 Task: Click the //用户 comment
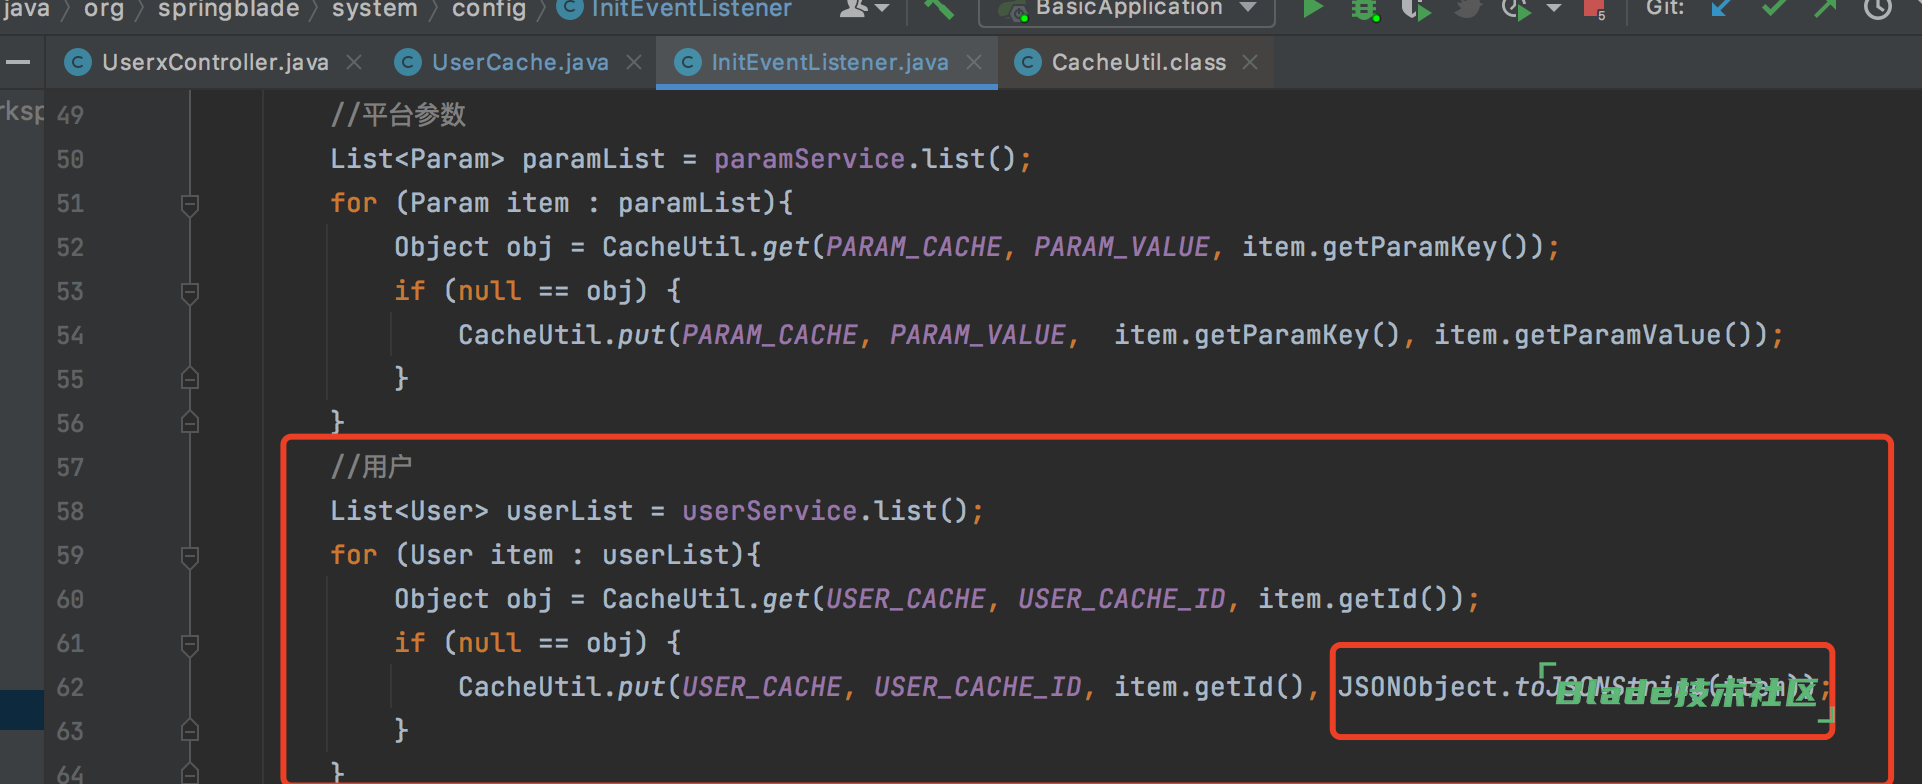[371, 467]
